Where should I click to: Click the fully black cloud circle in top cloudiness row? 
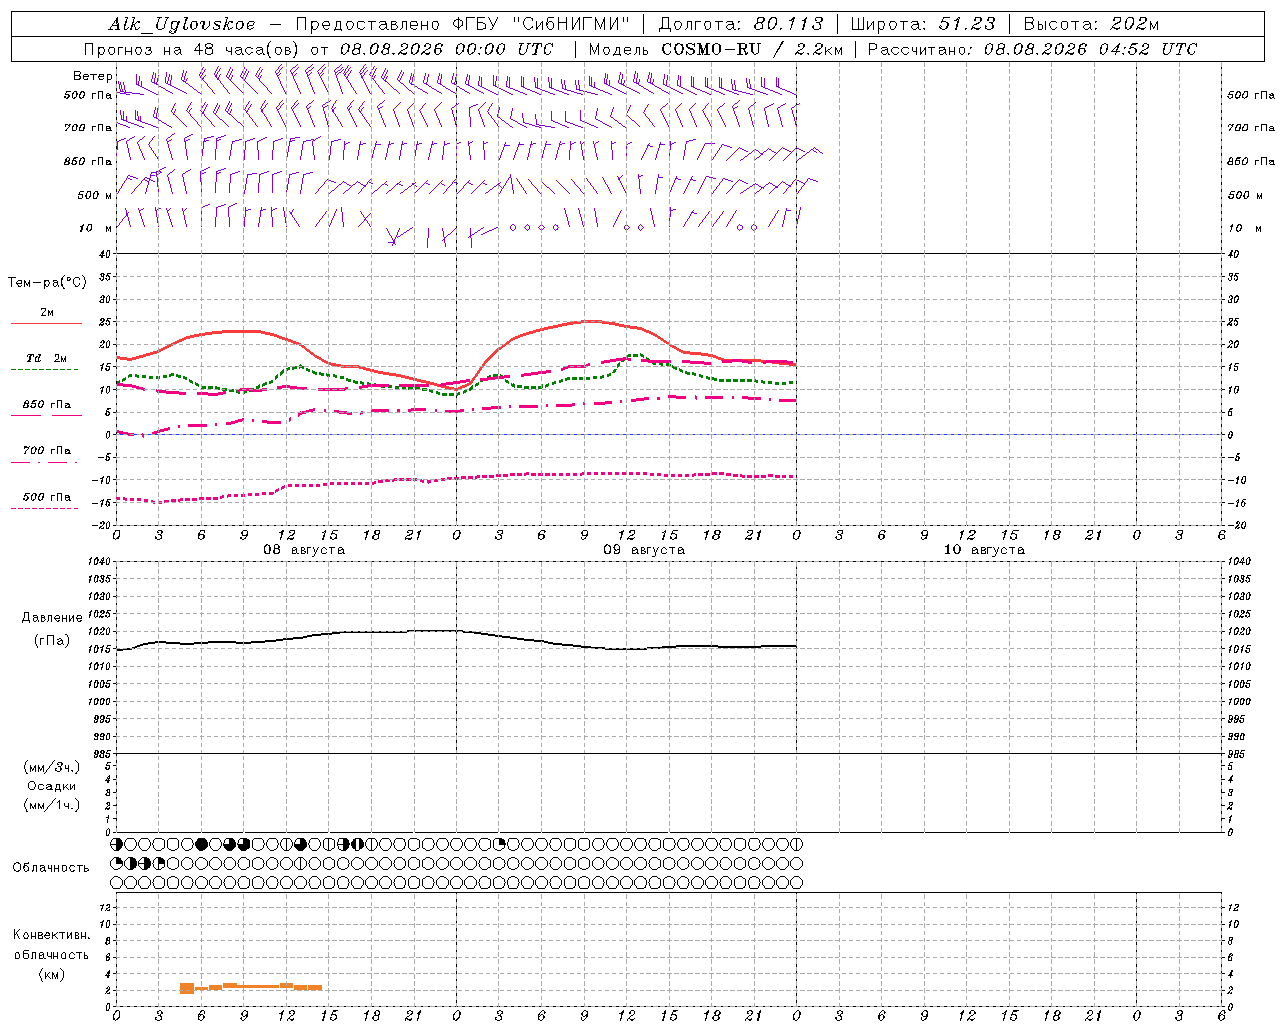point(201,844)
